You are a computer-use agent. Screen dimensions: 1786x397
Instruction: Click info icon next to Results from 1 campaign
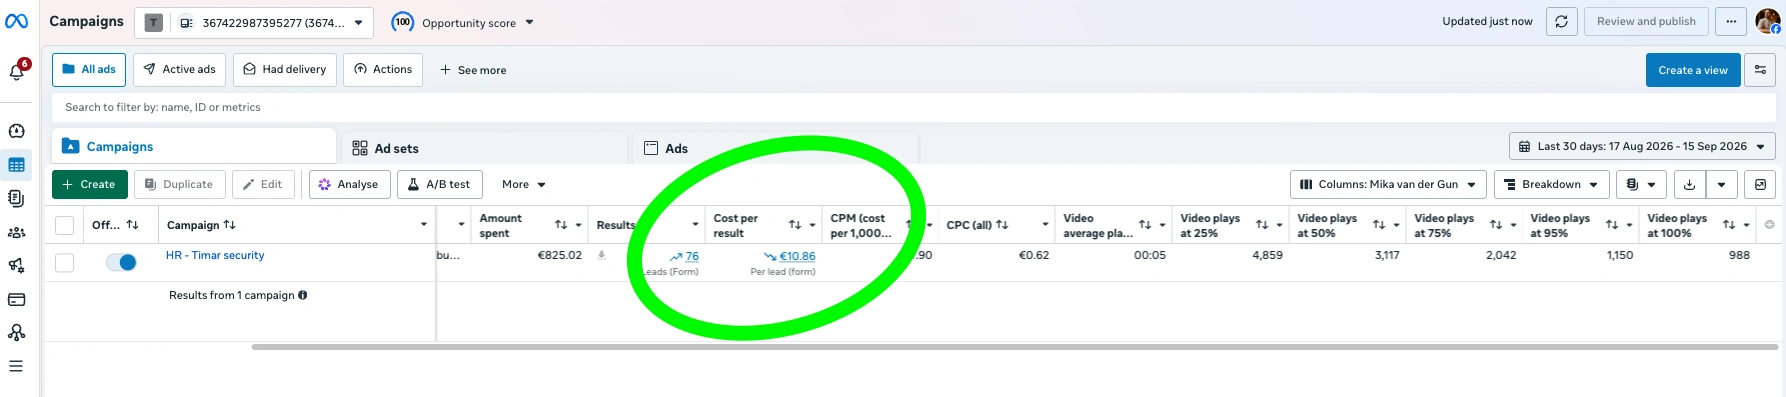tap(303, 295)
